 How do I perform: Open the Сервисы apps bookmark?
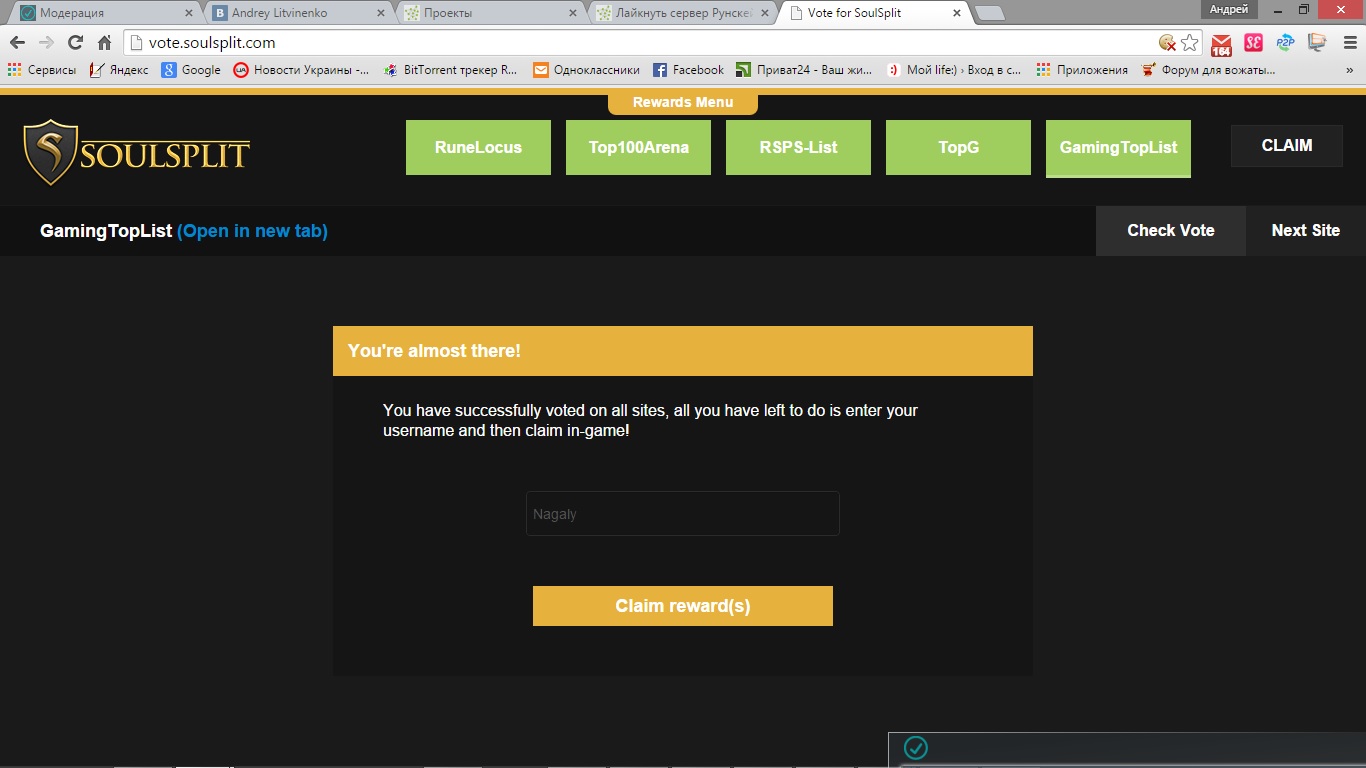[x=44, y=70]
